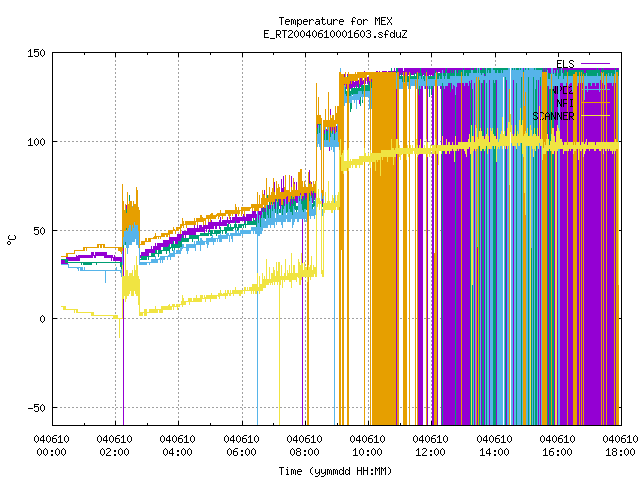Click the x-axis tick label '14:00'
This screenshot has width=640, height=480.
coord(494,452)
